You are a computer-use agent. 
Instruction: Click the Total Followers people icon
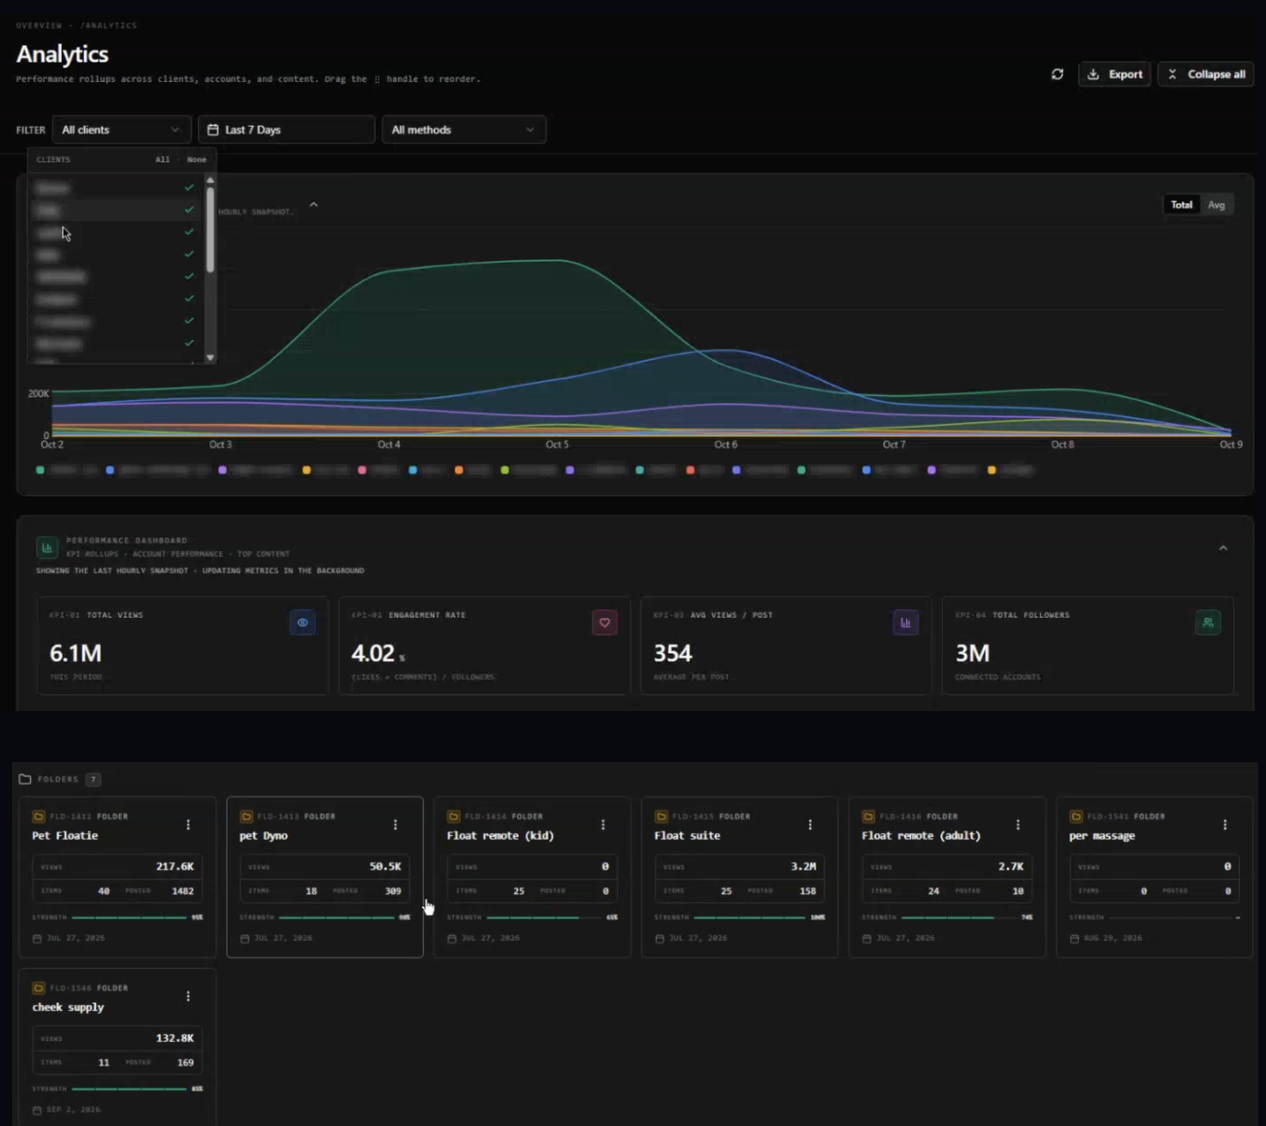1208,622
